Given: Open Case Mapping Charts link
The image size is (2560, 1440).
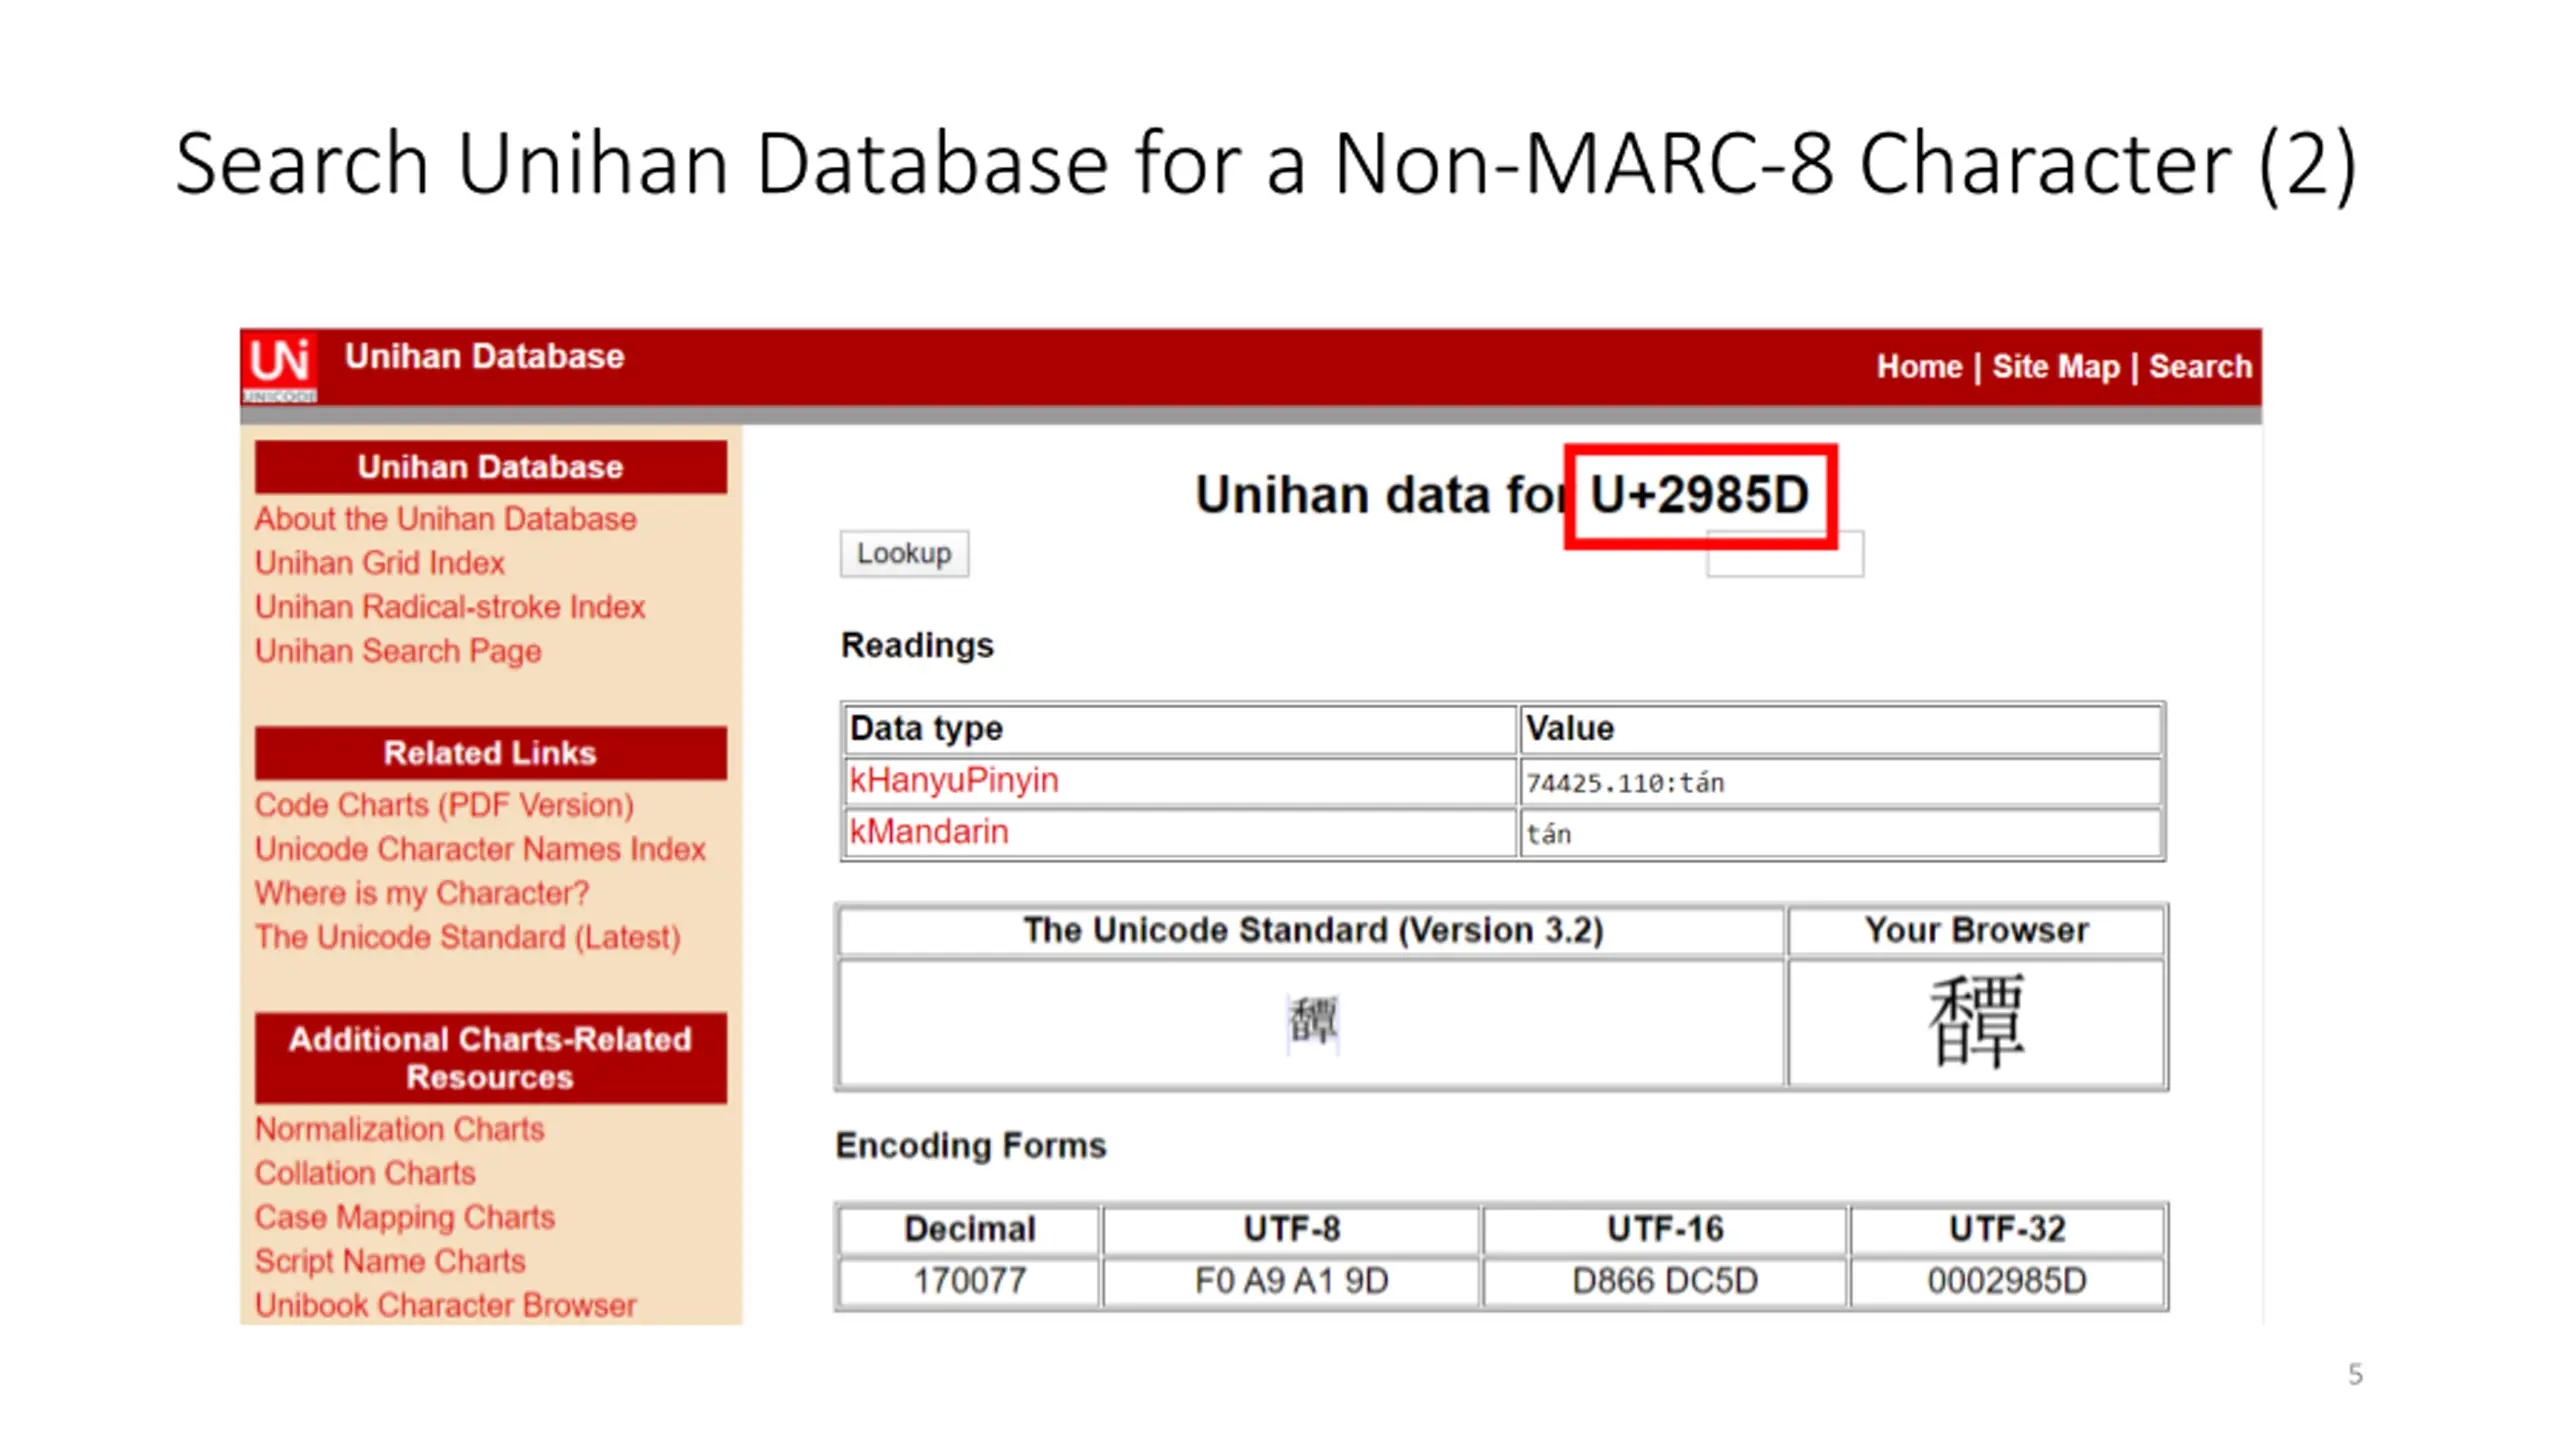Looking at the screenshot, I should click(x=404, y=1217).
